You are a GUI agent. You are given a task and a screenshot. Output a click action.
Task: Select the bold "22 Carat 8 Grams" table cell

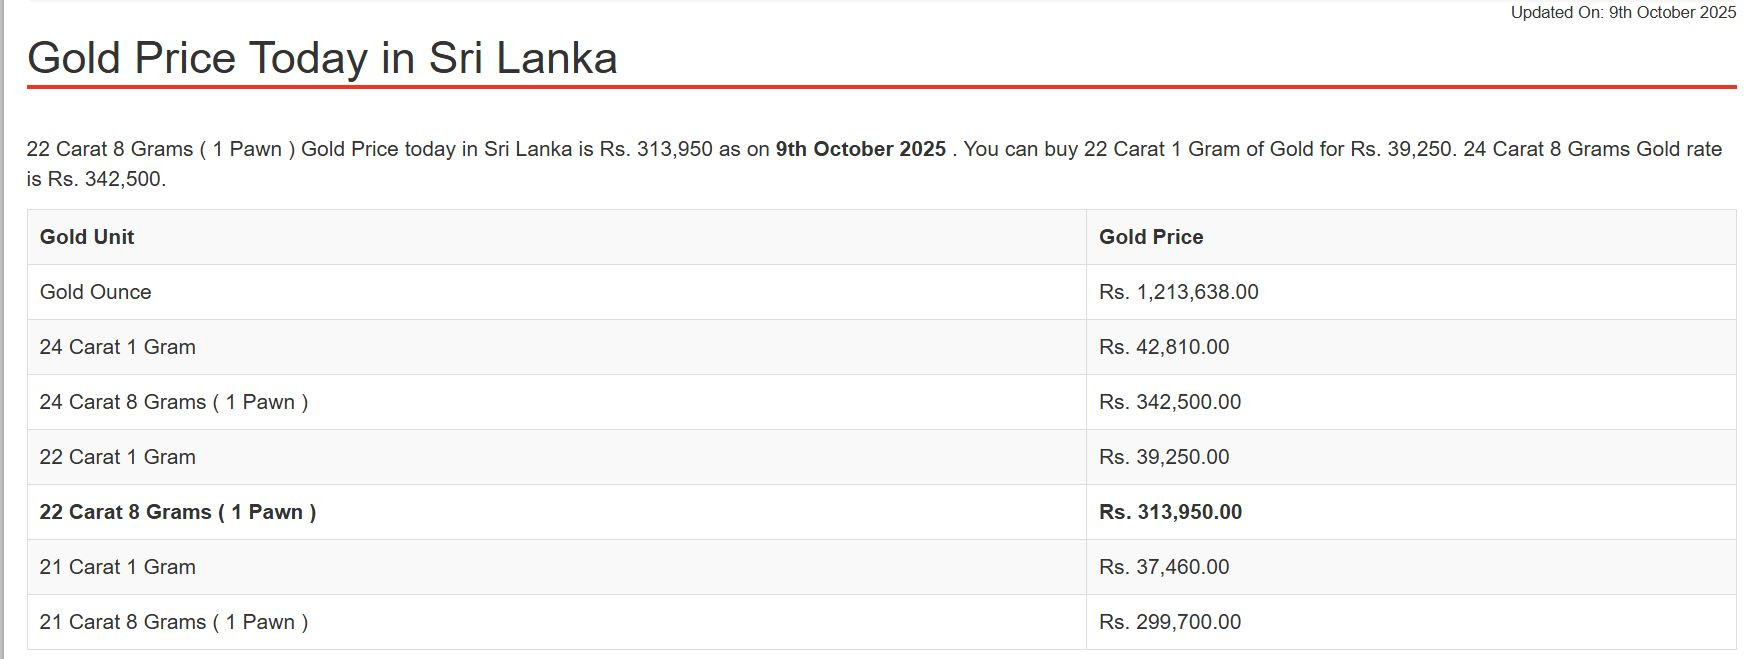(x=178, y=512)
